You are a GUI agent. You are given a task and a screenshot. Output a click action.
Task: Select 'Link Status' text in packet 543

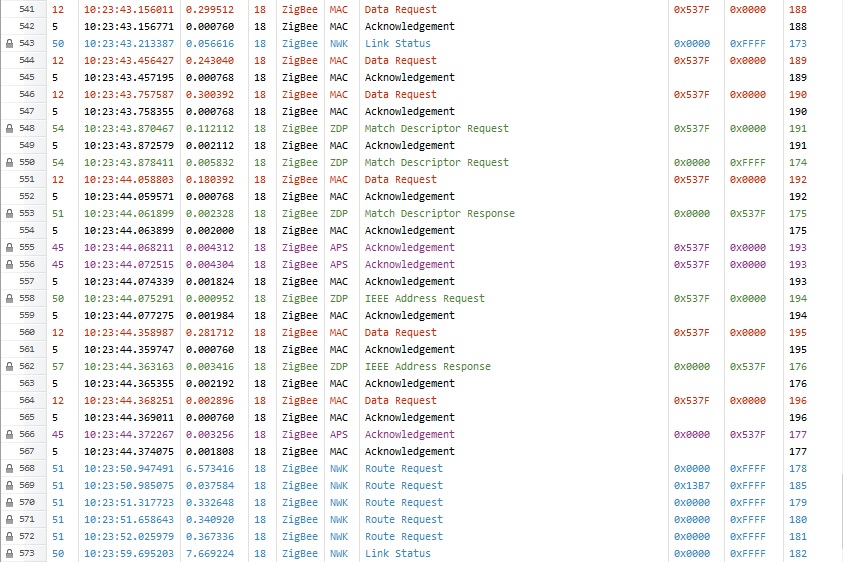397,44
